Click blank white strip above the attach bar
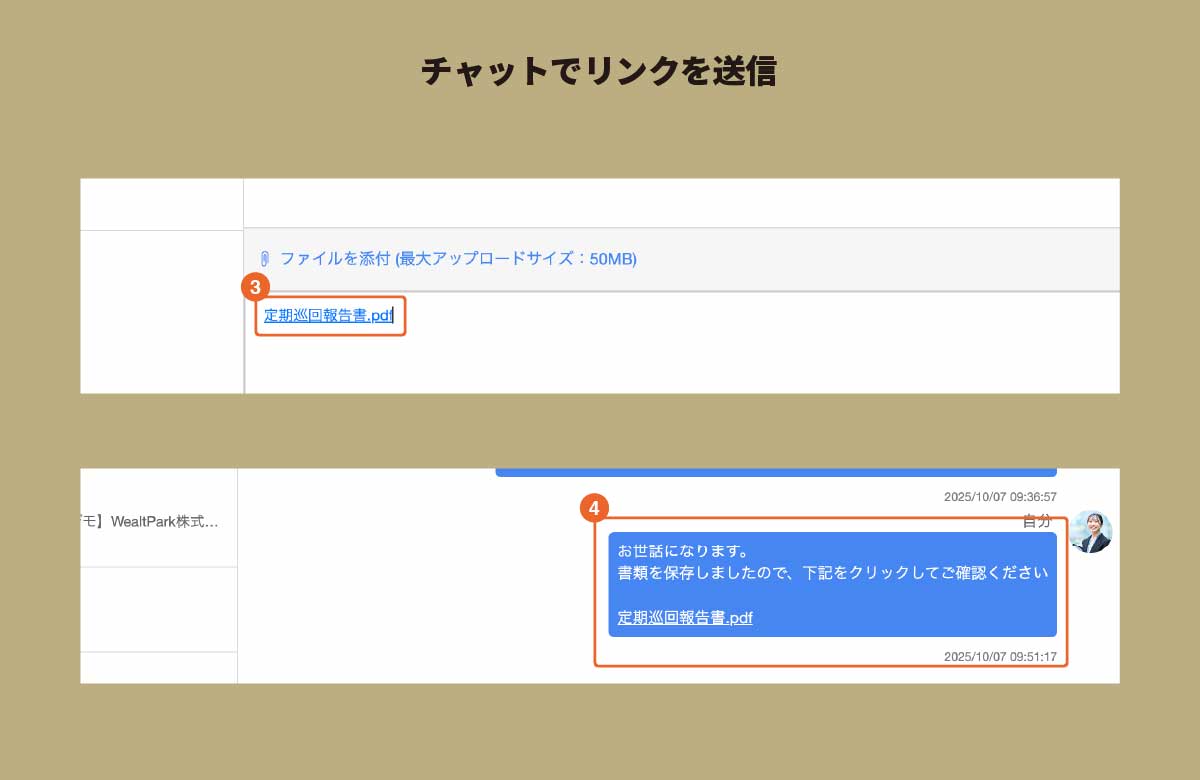Screen dimensions: 1200x780 680,203
